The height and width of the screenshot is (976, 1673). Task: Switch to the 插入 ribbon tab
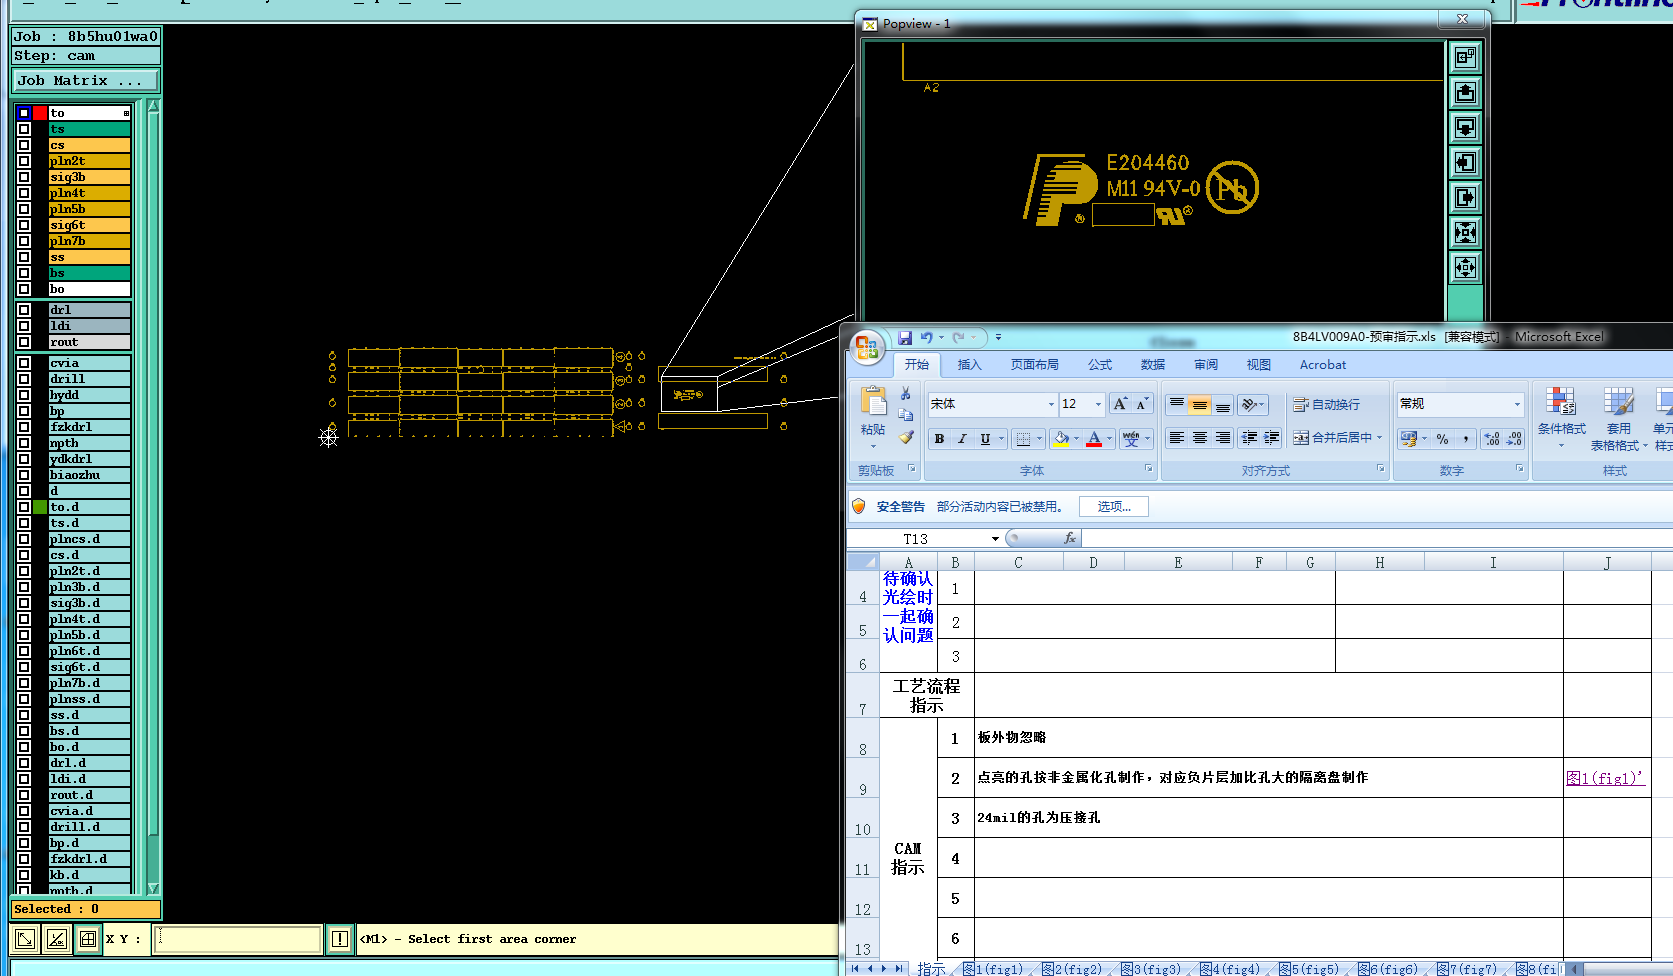click(x=969, y=365)
